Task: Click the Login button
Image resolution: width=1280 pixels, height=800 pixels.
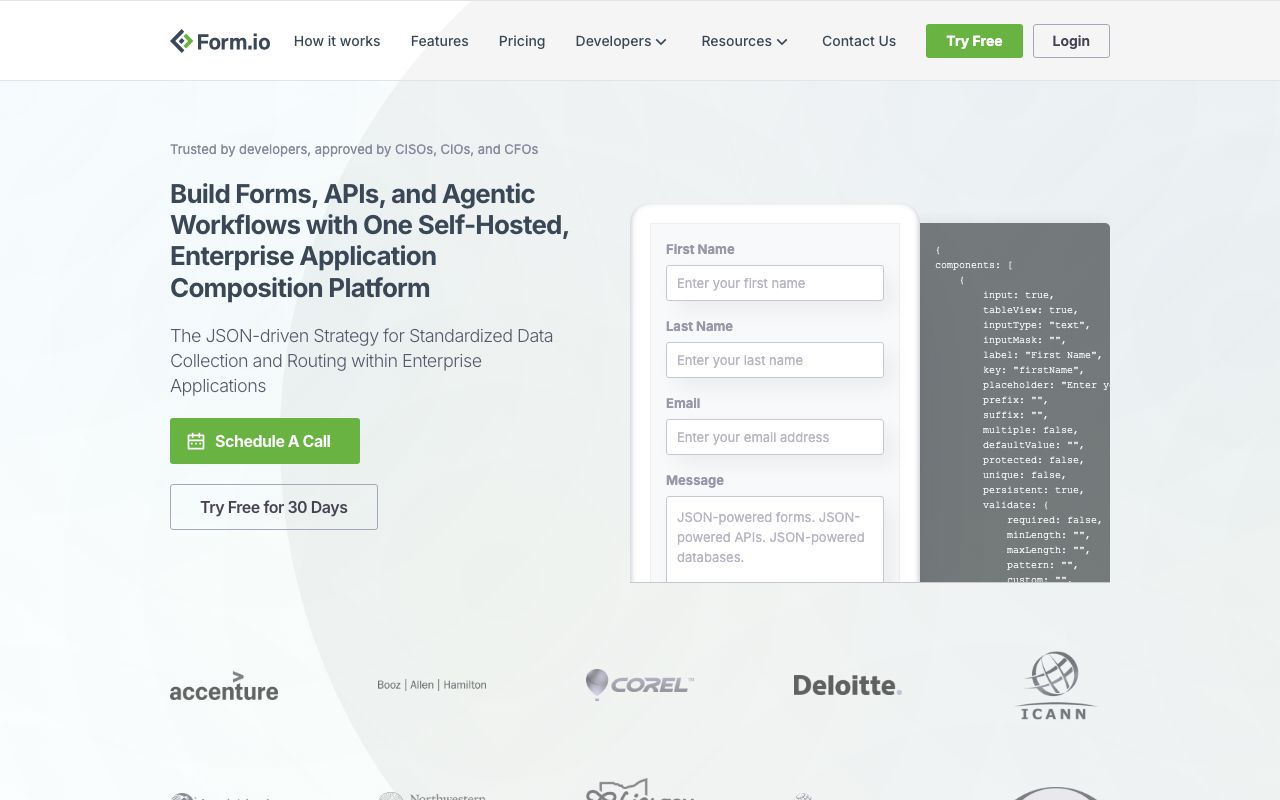Action: click(x=1071, y=41)
